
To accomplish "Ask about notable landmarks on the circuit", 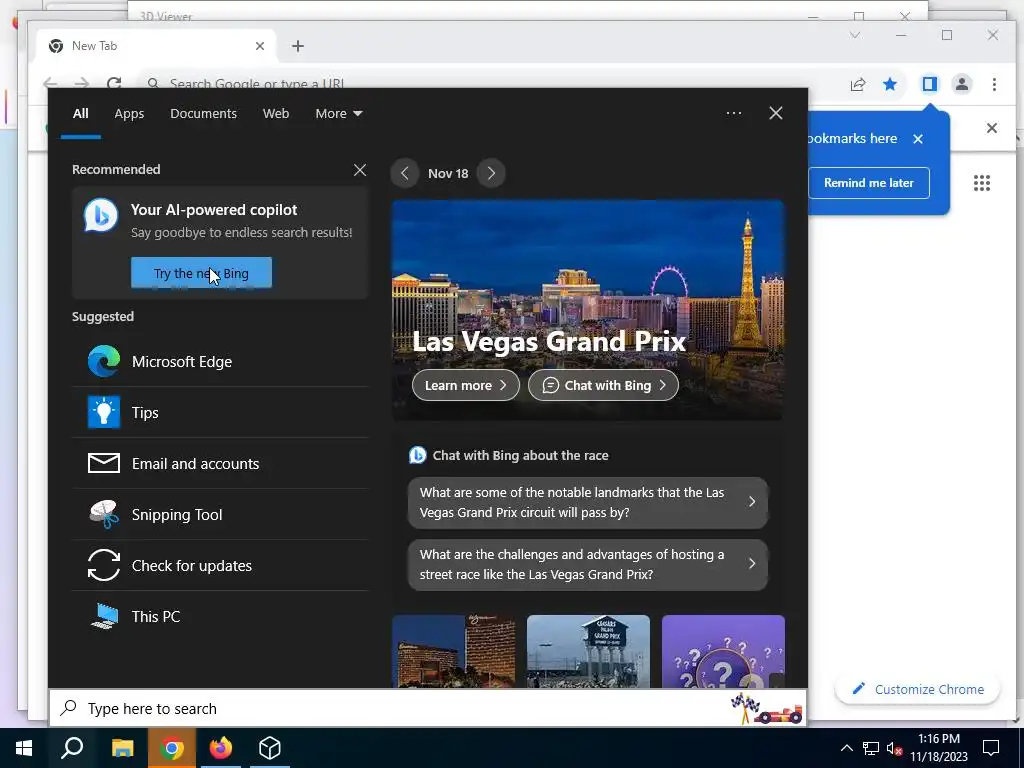I will pyautogui.click(x=588, y=502).
